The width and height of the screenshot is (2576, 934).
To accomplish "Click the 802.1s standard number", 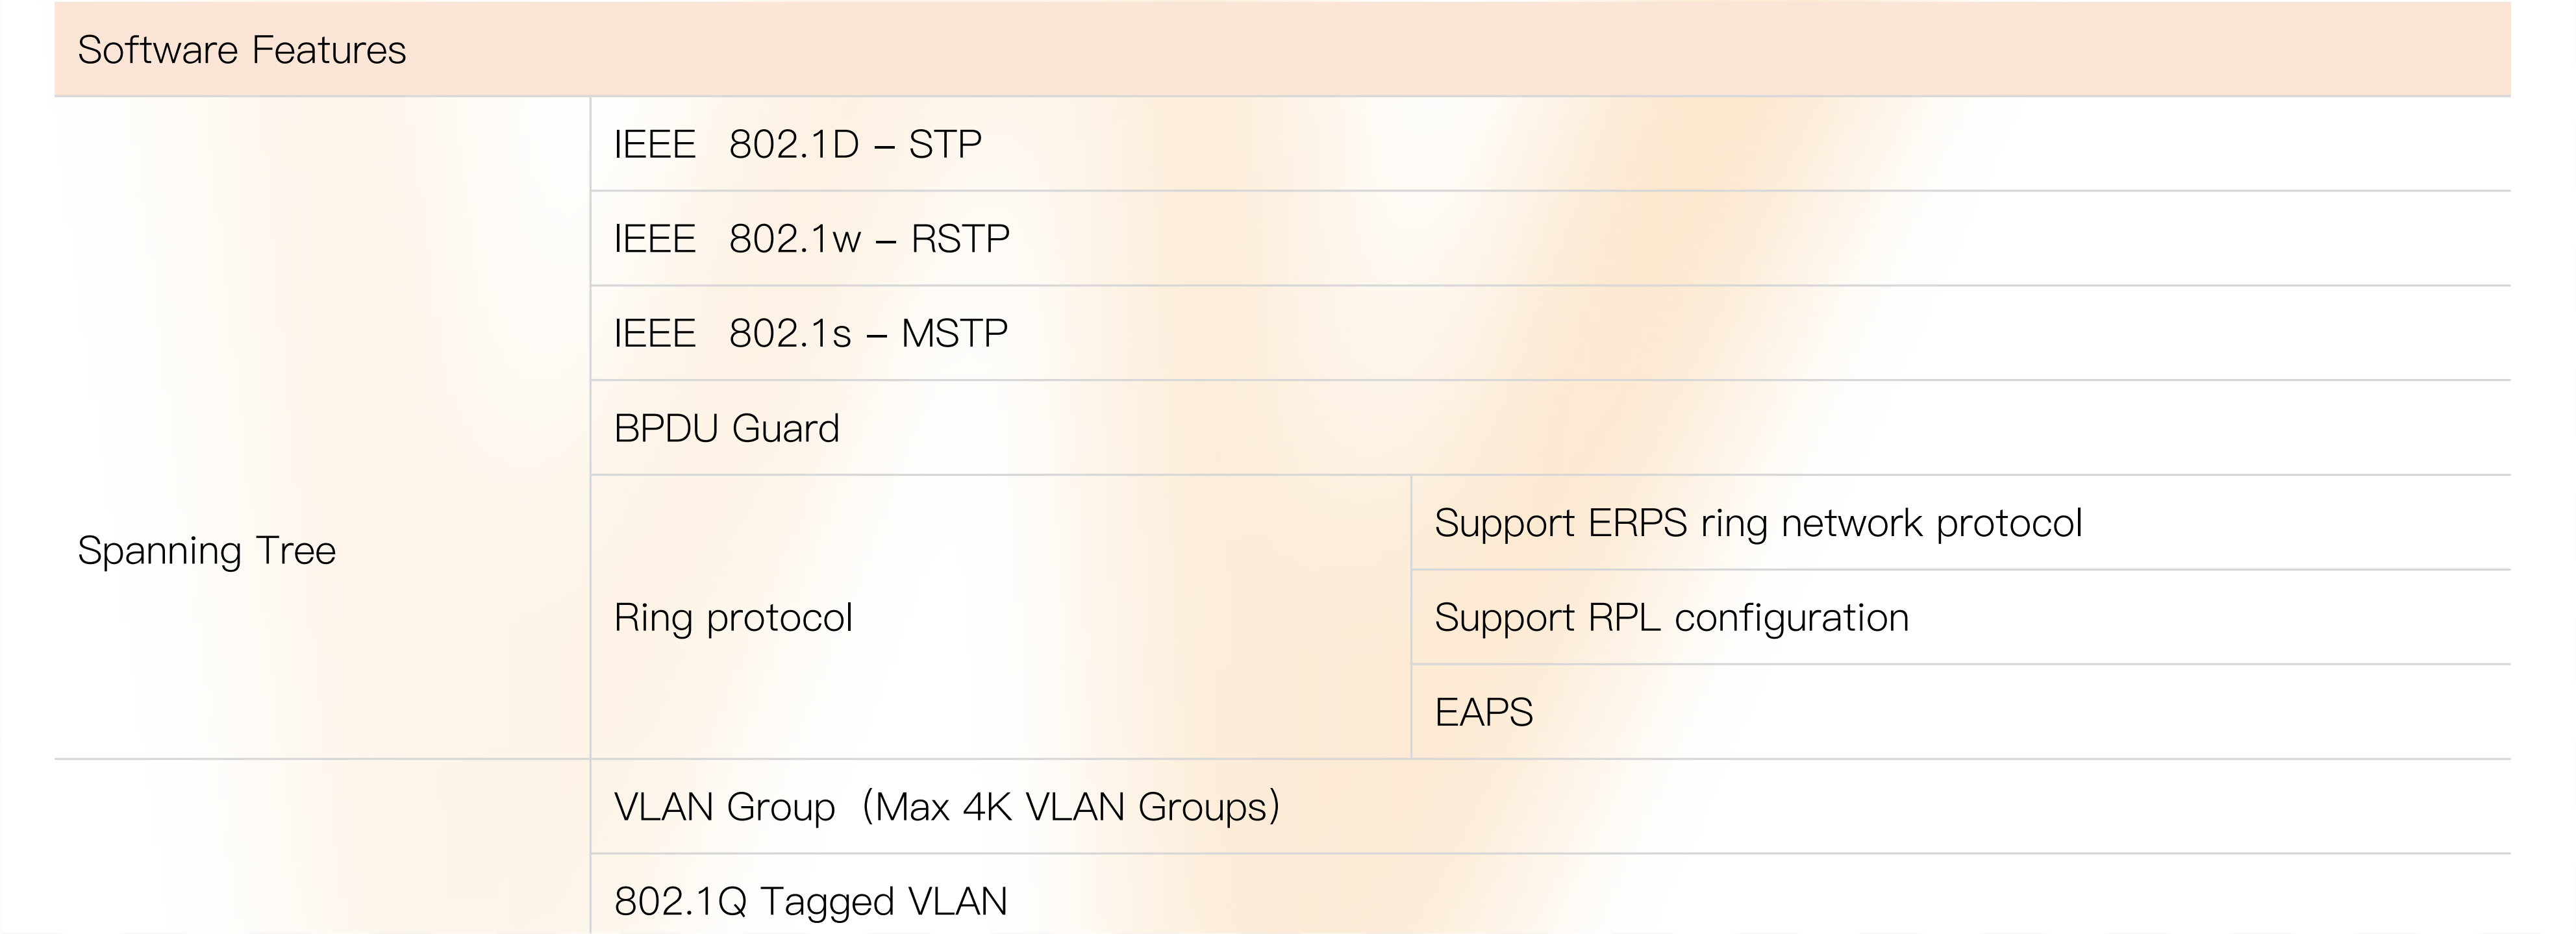I will click(x=790, y=334).
